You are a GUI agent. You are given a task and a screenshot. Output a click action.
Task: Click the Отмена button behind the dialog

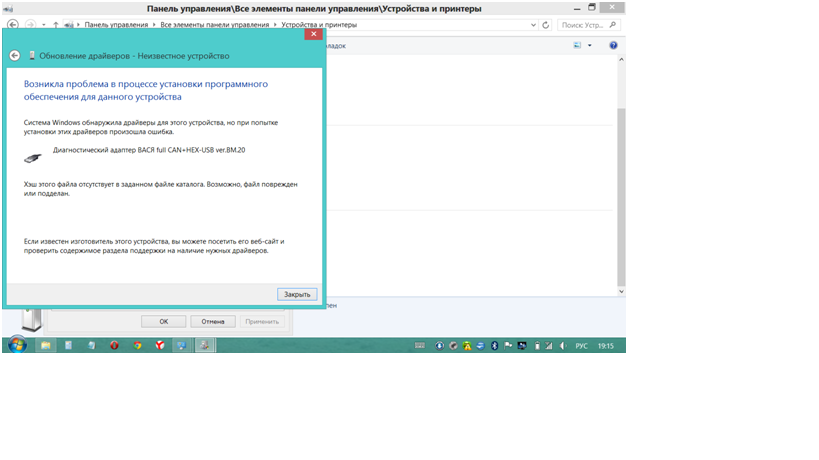coord(213,322)
